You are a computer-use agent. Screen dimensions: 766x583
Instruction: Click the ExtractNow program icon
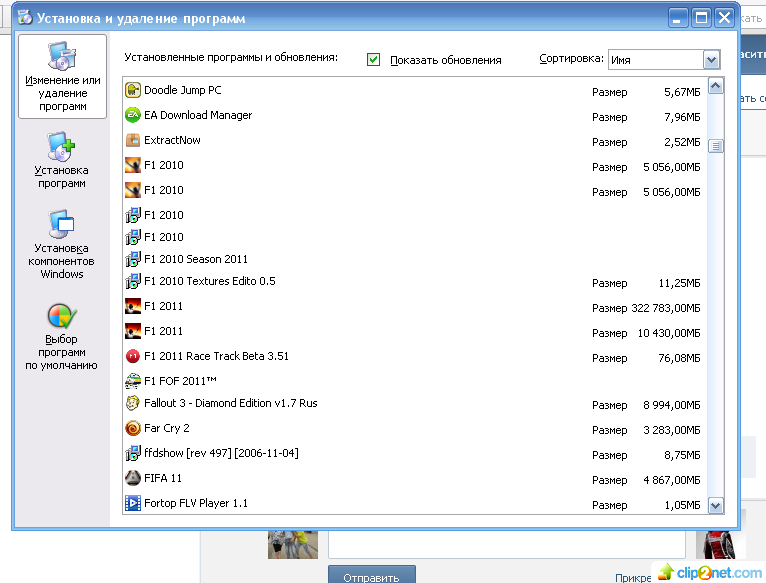coord(132,140)
